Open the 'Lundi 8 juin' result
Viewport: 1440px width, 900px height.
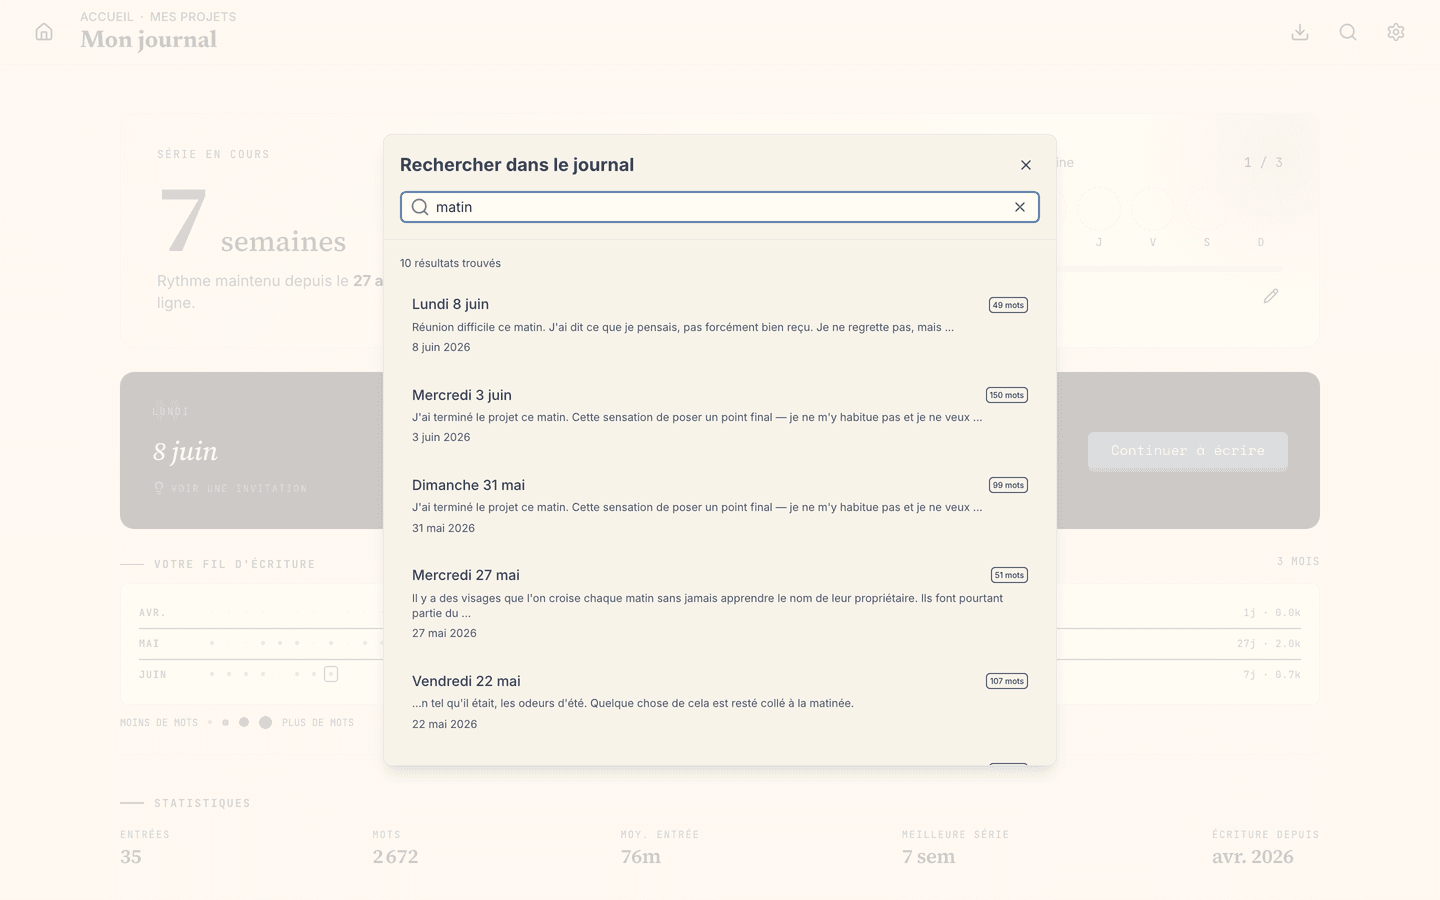[x=720, y=325]
